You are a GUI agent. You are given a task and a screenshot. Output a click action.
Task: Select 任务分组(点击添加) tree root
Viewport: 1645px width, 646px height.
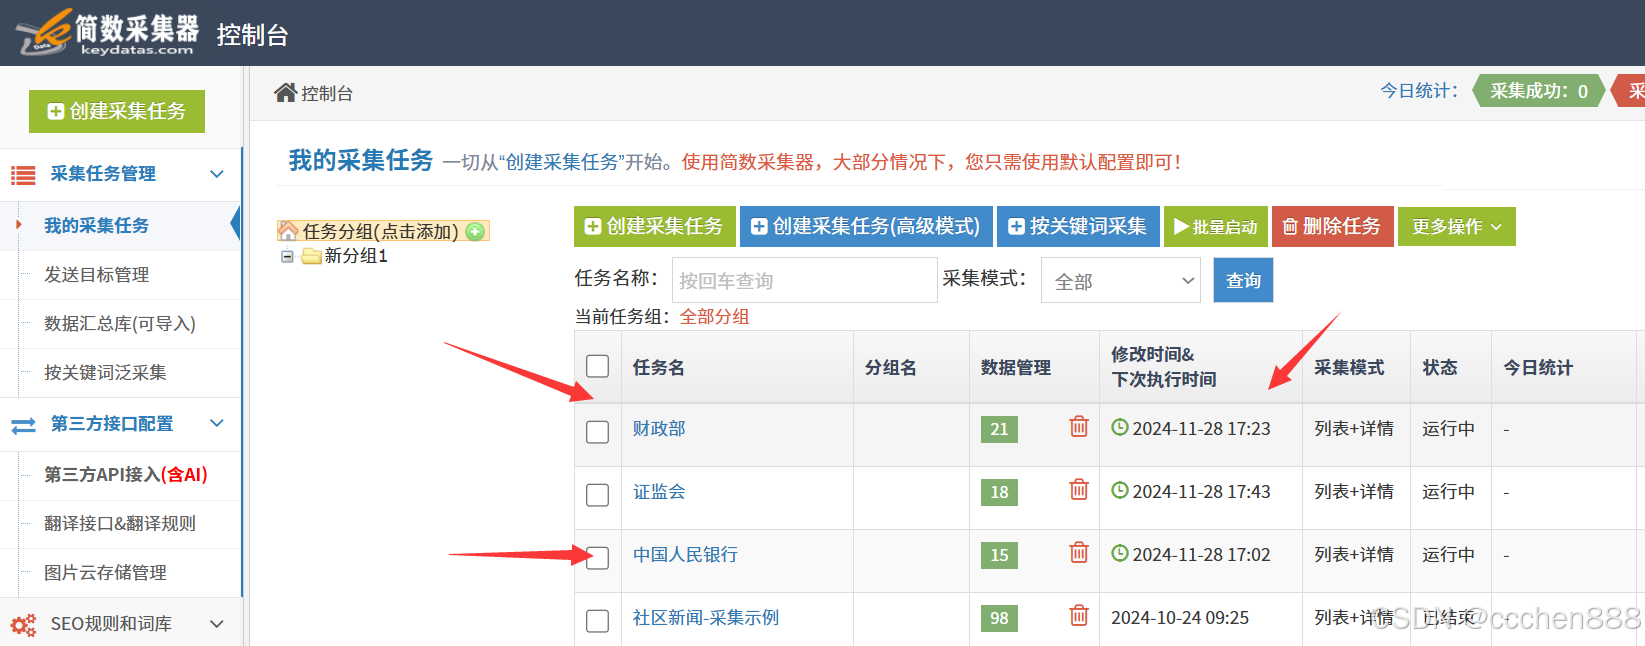tap(380, 232)
